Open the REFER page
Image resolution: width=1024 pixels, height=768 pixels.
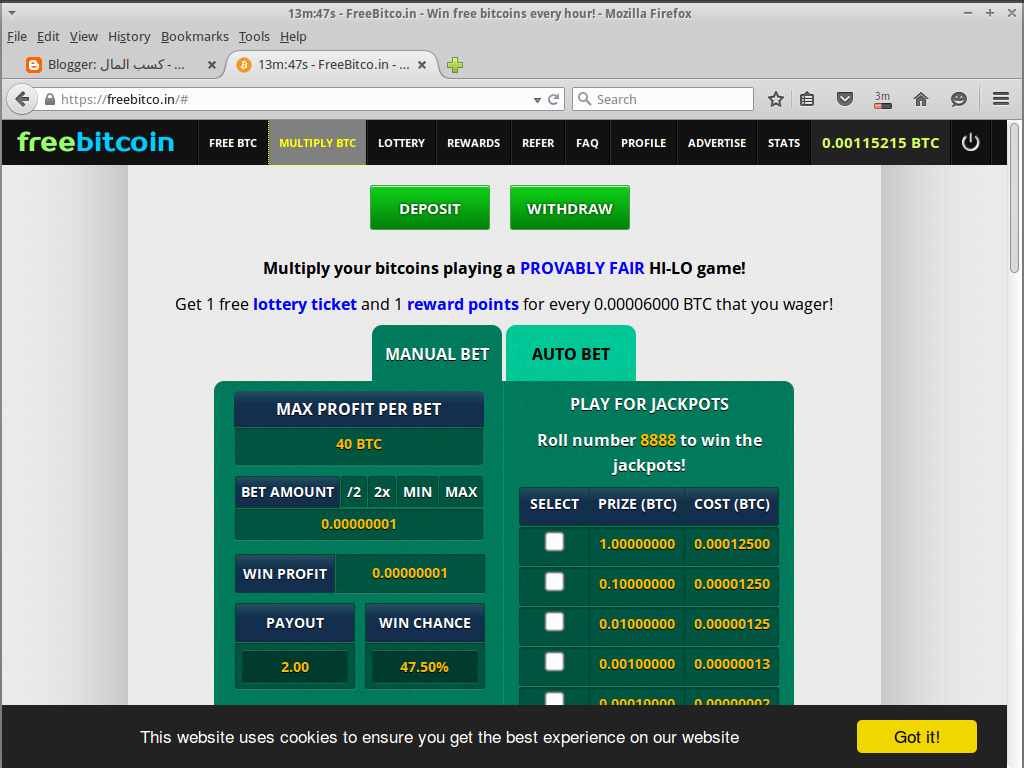point(538,142)
